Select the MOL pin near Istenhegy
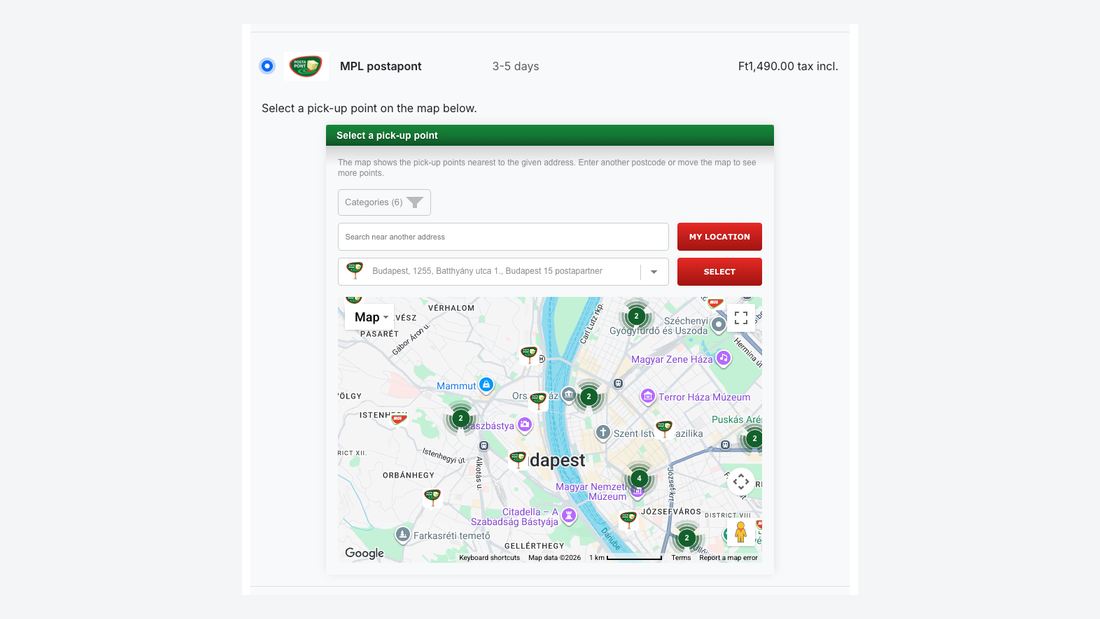Viewport: 1100px width, 619px height. (x=399, y=419)
